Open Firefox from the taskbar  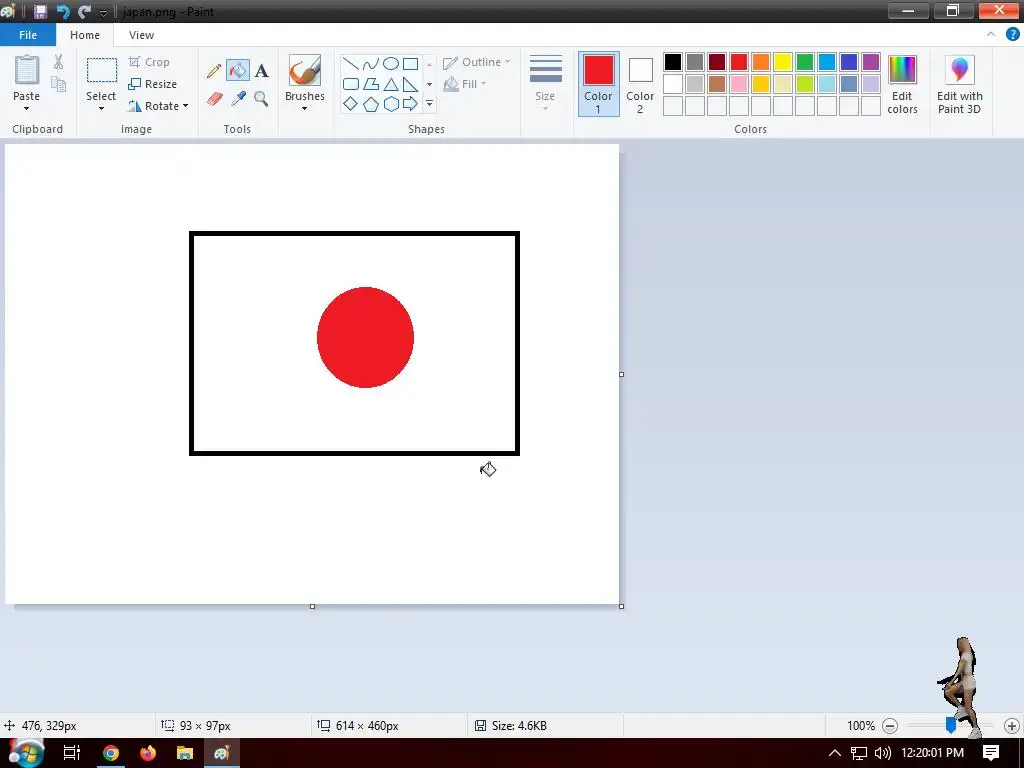[x=148, y=753]
